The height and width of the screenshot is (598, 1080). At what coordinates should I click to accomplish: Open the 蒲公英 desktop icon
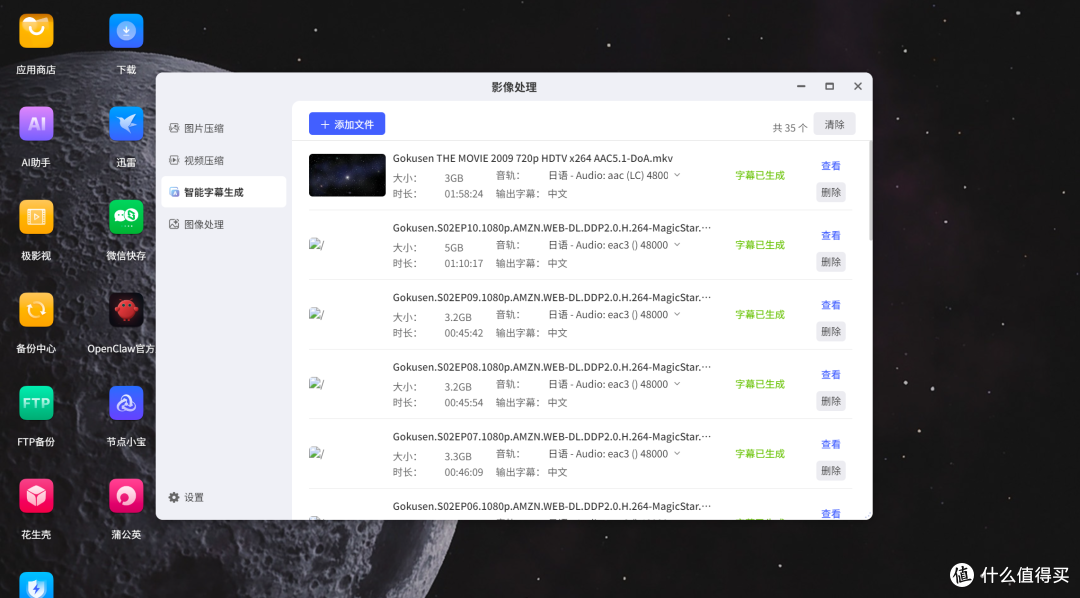tap(126, 496)
